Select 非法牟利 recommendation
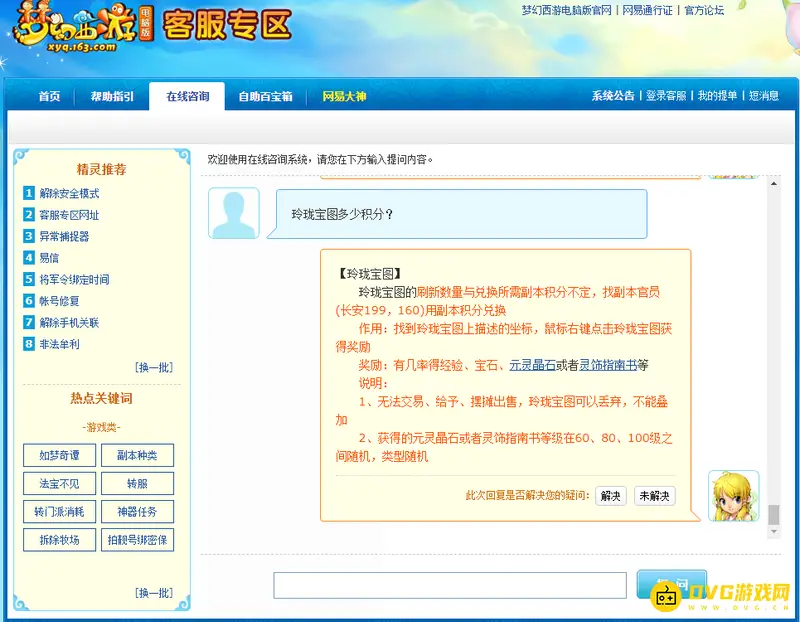Image resolution: width=800 pixels, height=622 pixels. tap(59, 344)
